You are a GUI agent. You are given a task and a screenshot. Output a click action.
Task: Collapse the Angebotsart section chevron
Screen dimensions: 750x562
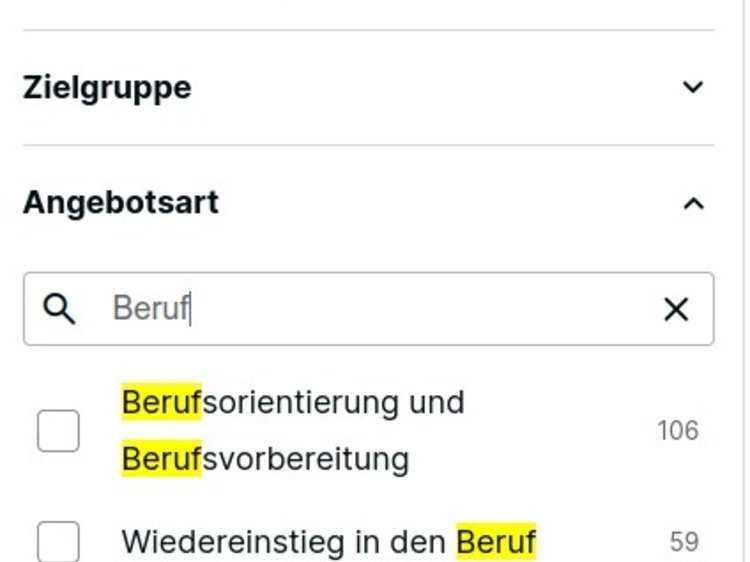[x=692, y=204]
